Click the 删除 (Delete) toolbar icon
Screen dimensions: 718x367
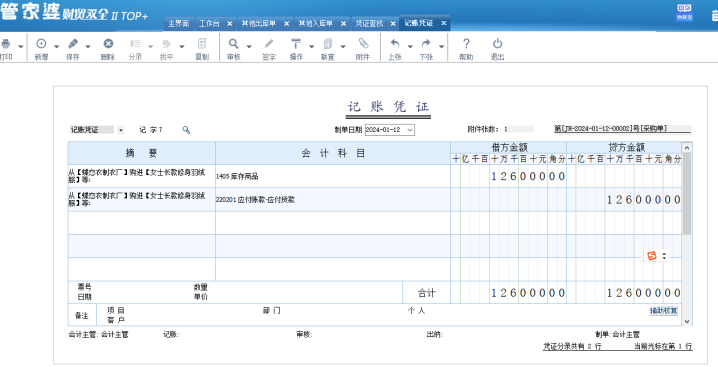(x=108, y=44)
